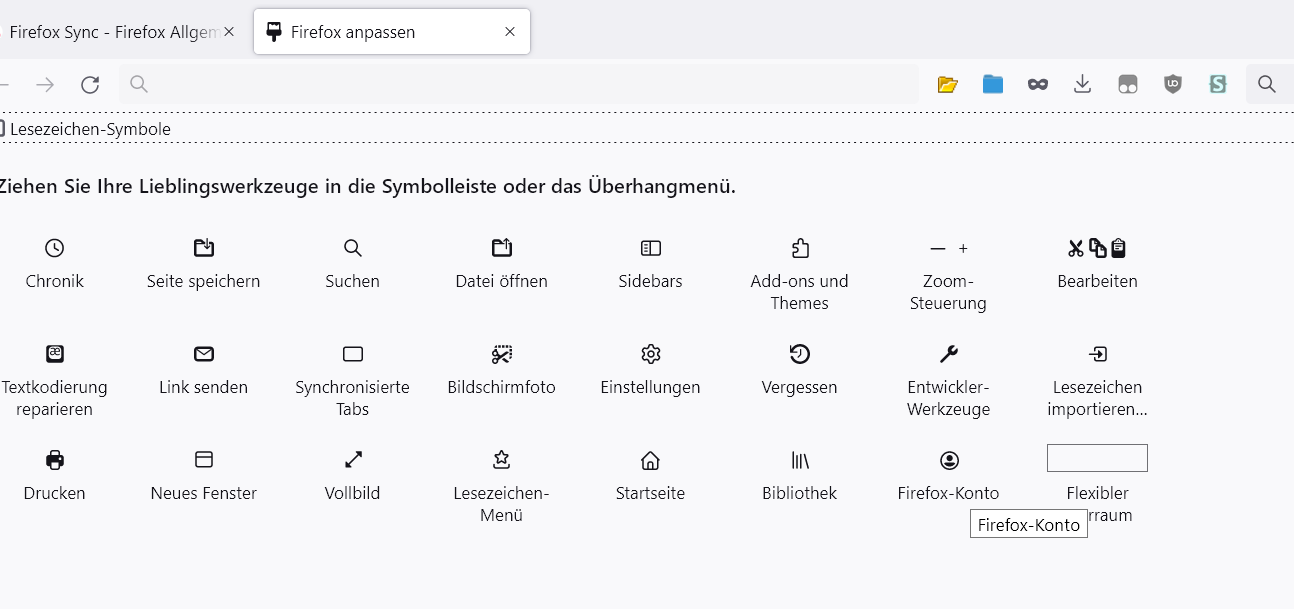Close the Firefox anpassen tab
The image size is (1294, 609).
tap(510, 32)
